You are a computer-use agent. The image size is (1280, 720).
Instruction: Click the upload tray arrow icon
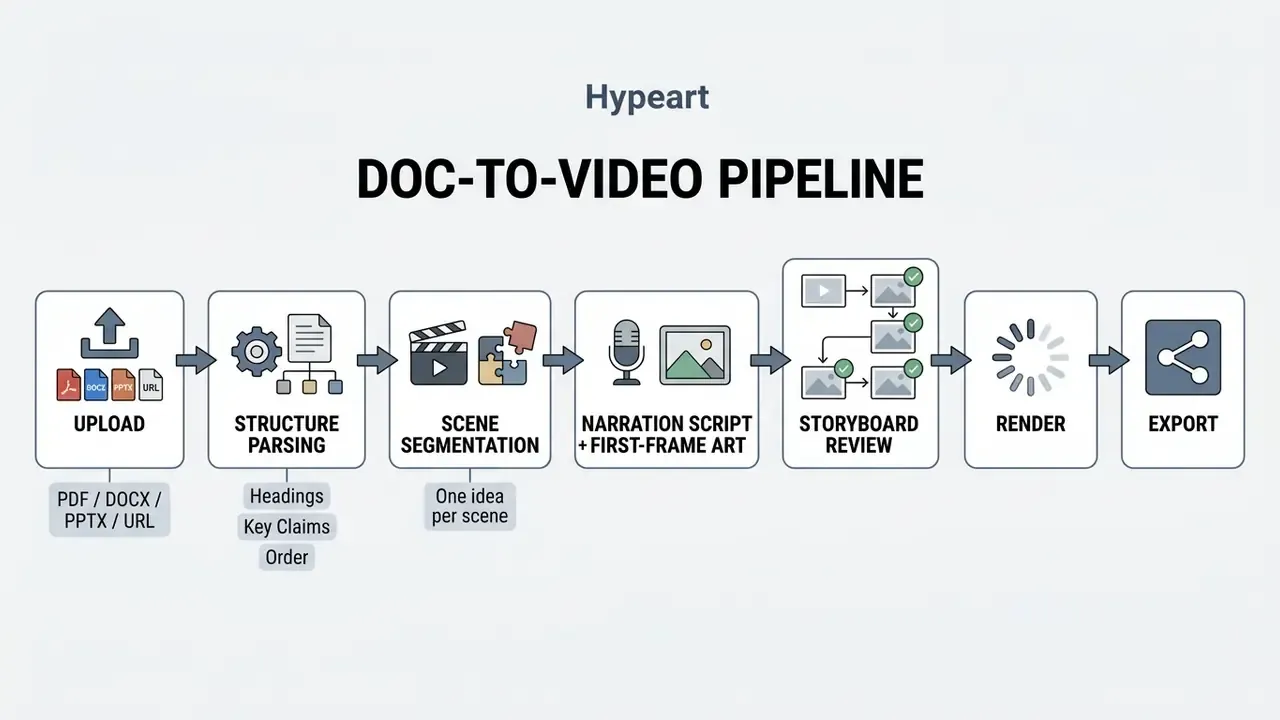[x=110, y=334]
